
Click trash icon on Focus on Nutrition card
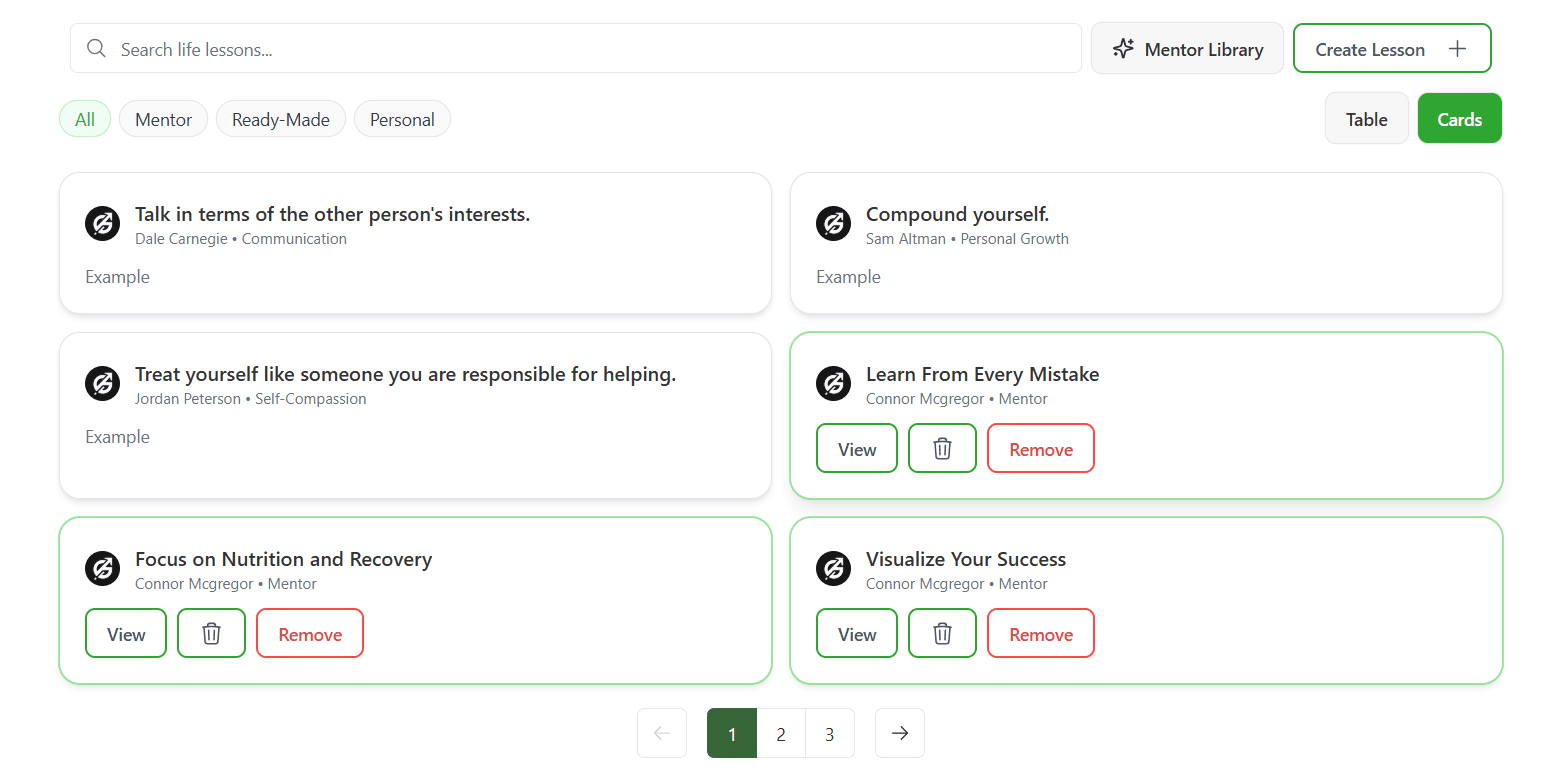pos(211,634)
